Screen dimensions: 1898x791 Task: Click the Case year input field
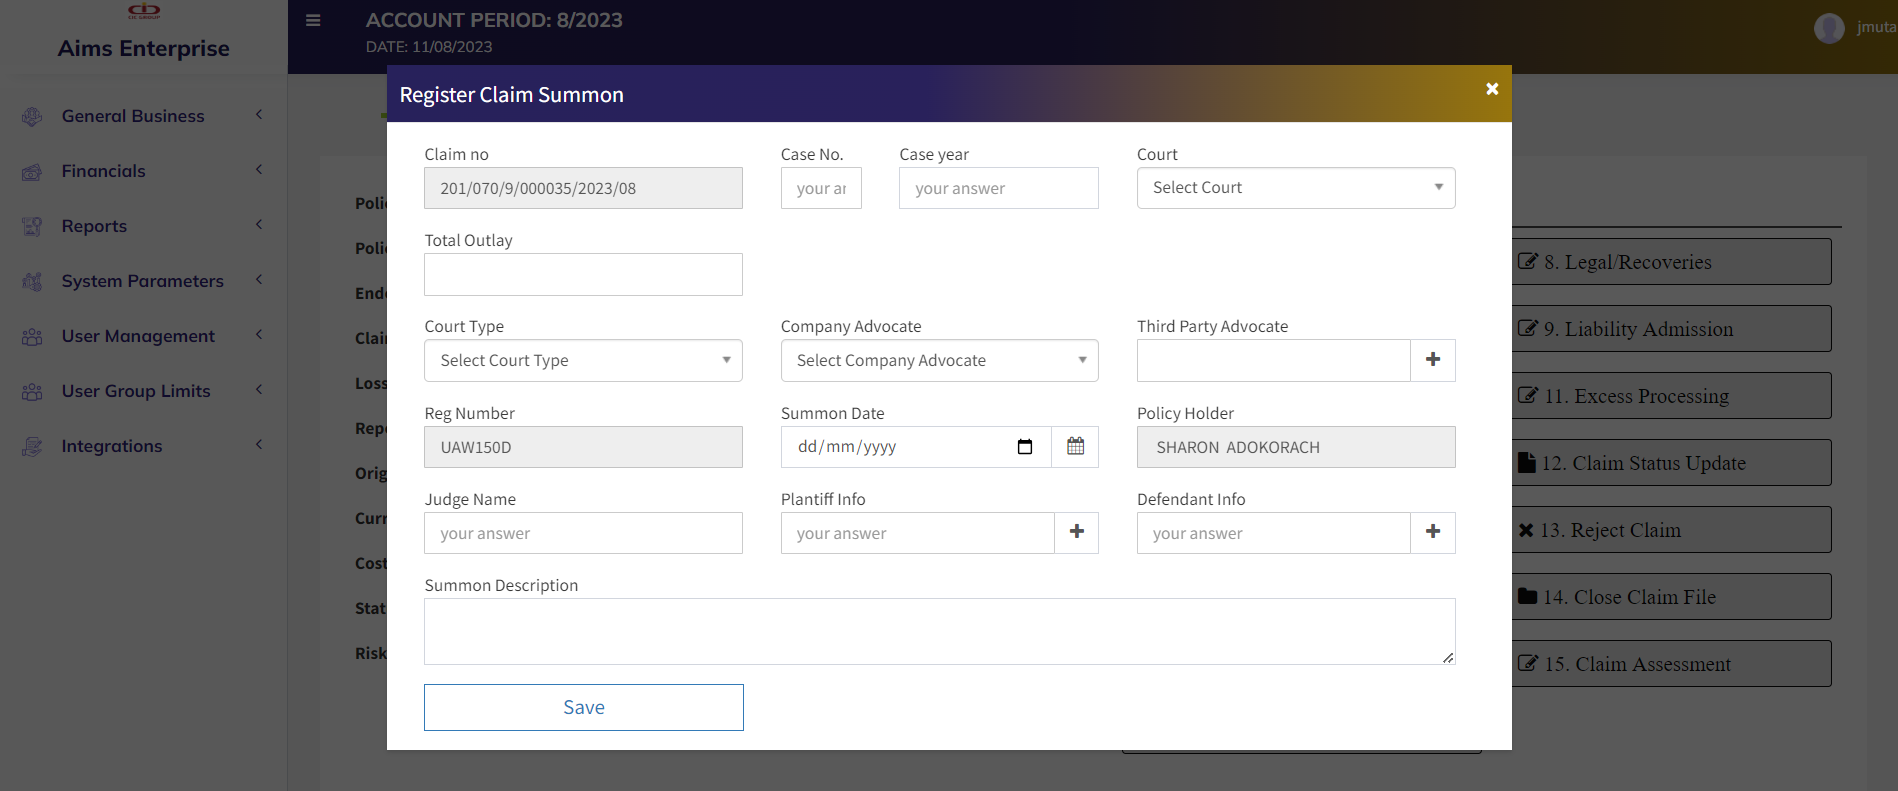998,188
